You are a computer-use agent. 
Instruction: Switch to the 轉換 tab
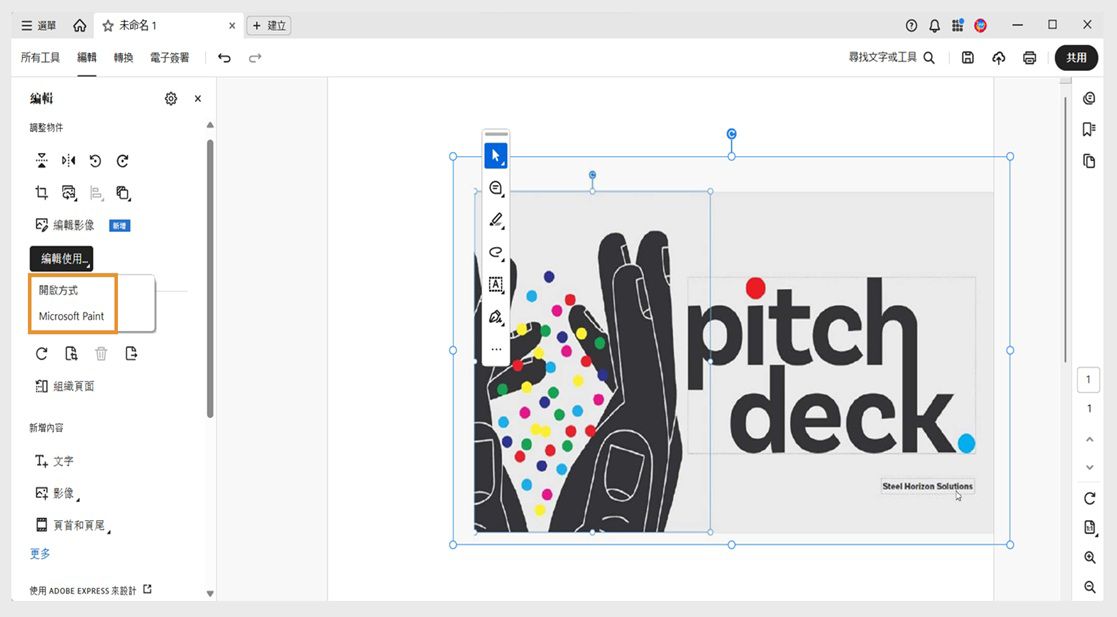pyautogui.click(x=123, y=58)
